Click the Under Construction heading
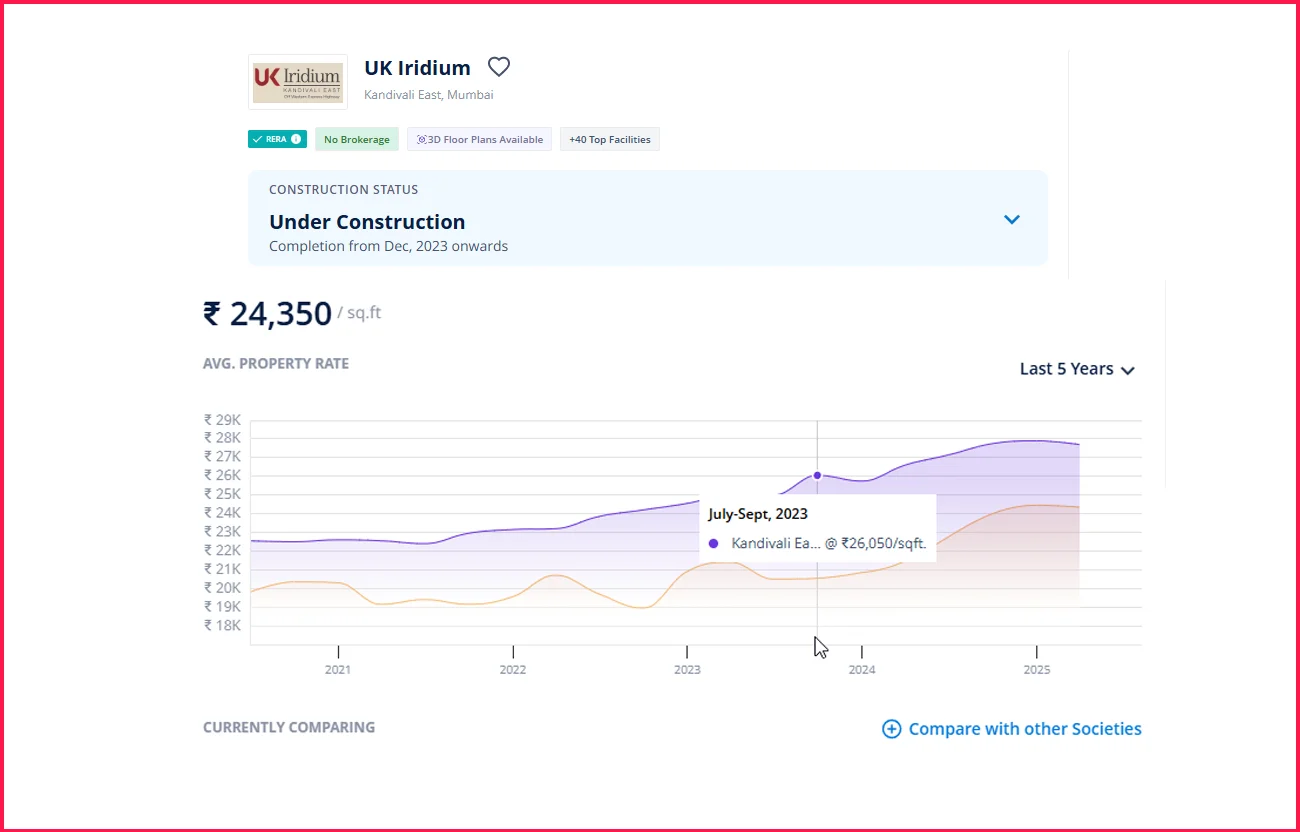Image resolution: width=1300 pixels, height=832 pixels. [x=367, y=222]
